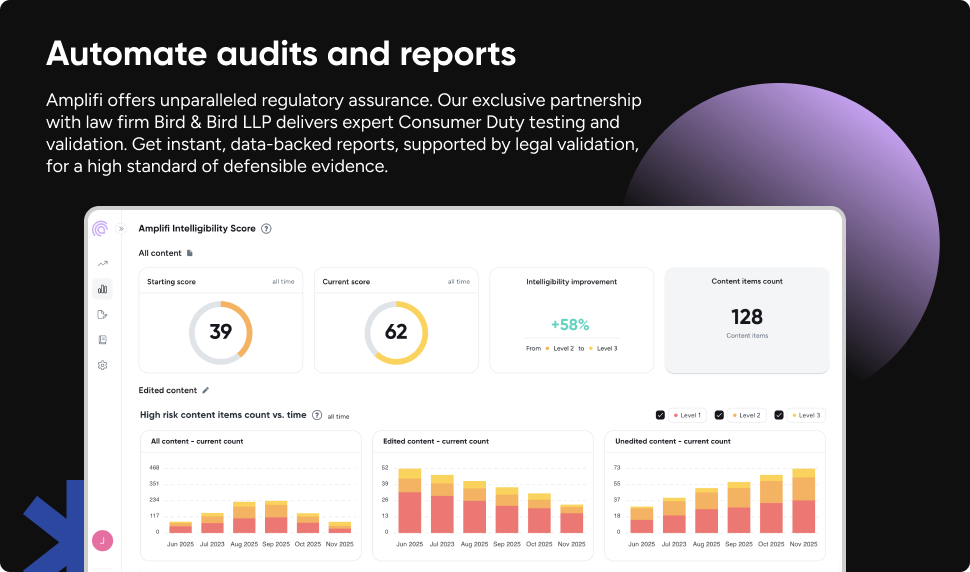Click the 128 content items number
Viewport: 970px width, 572px height.
pos(747,317)
